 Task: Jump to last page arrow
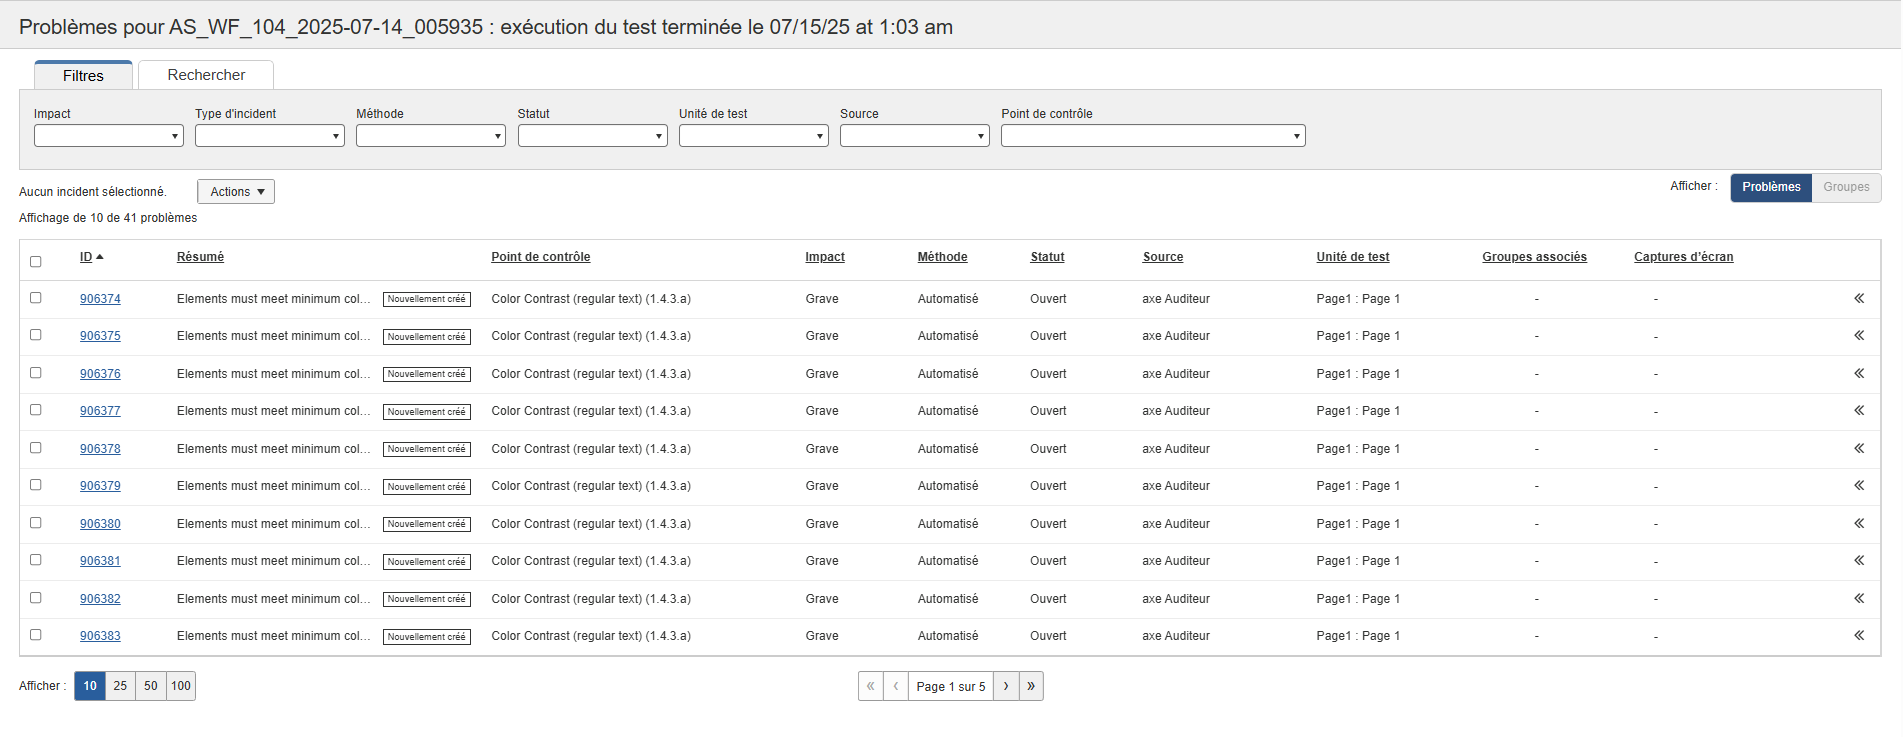1031,686
